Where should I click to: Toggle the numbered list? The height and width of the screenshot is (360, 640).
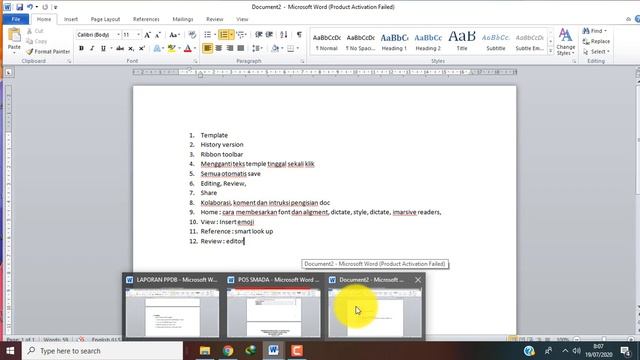coord(224,35)
